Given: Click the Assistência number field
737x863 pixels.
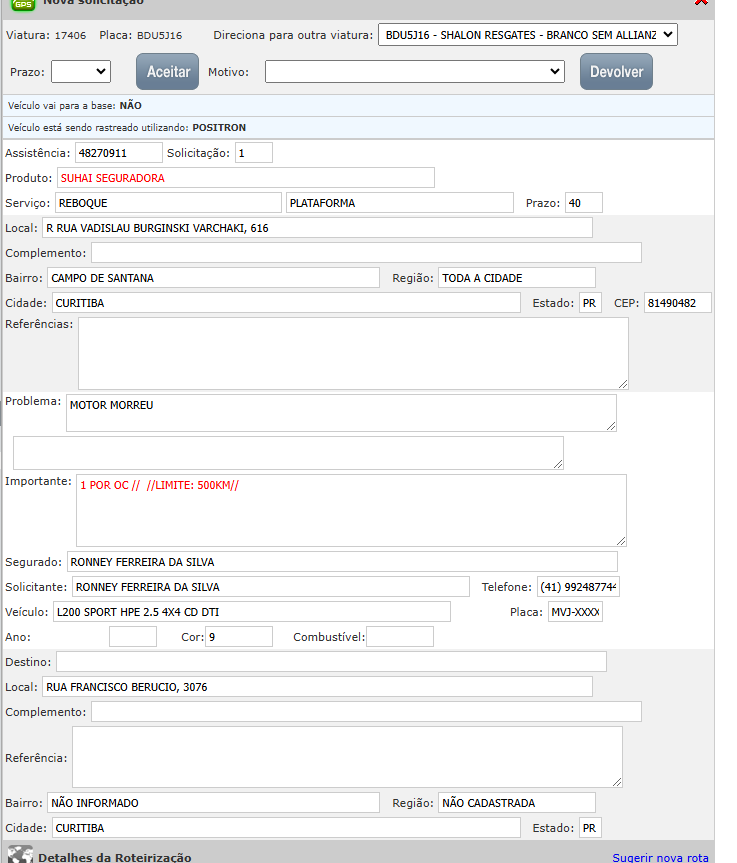Looking at the screenshot, I should (x=117, y=152).
